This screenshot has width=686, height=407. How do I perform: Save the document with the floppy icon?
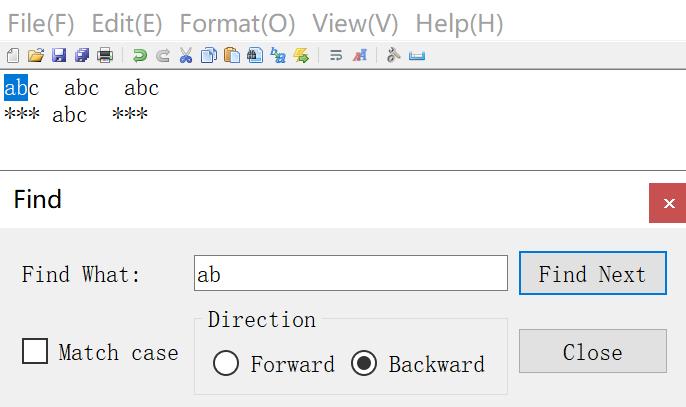click(x=59, y=56)
